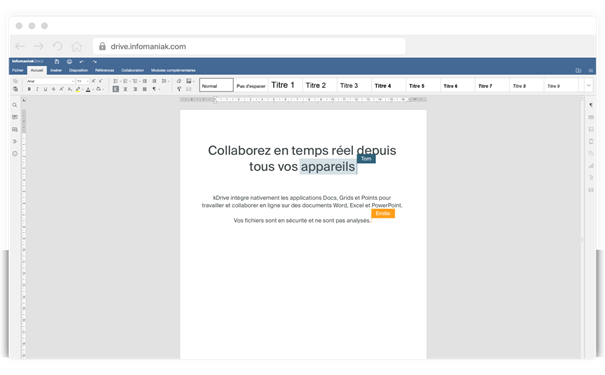Open the chat panel in left sidebar
Screen dimensions: 605x375
[x=15, y=130]
